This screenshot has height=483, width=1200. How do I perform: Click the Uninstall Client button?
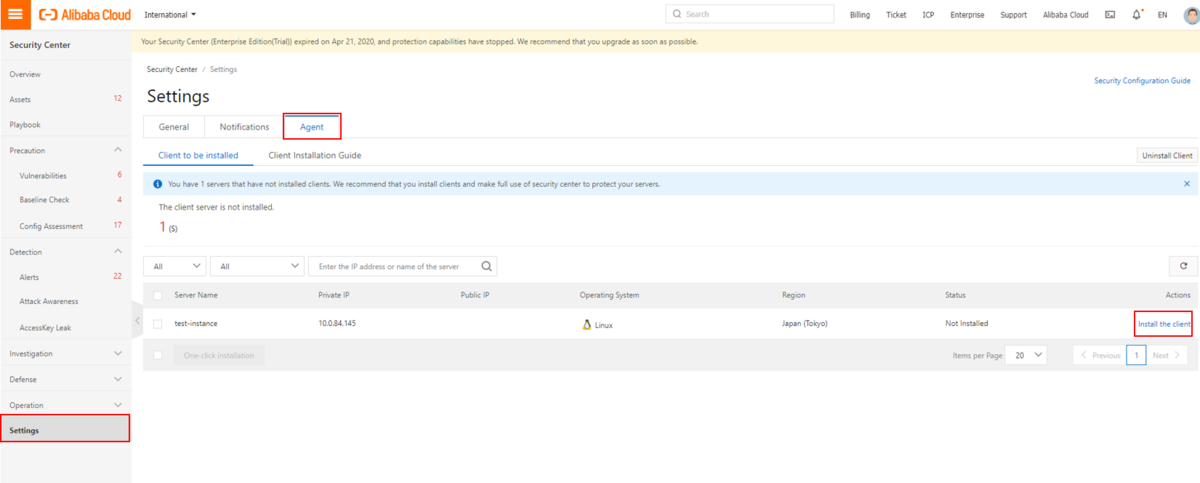(1168, 155)
